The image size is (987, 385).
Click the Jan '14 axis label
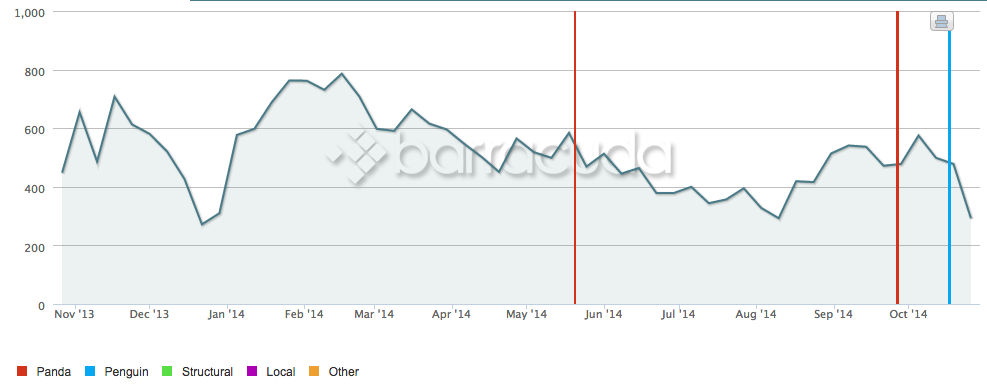226,314
